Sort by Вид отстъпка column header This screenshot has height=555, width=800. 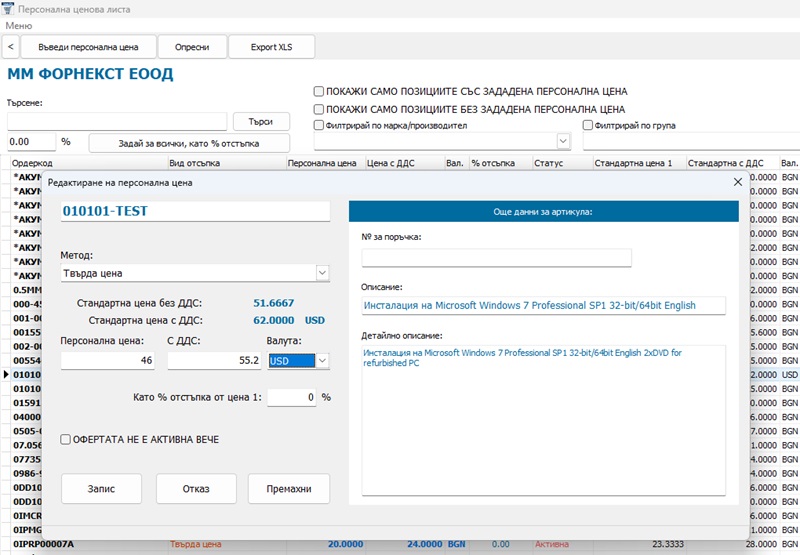(227, 163)
